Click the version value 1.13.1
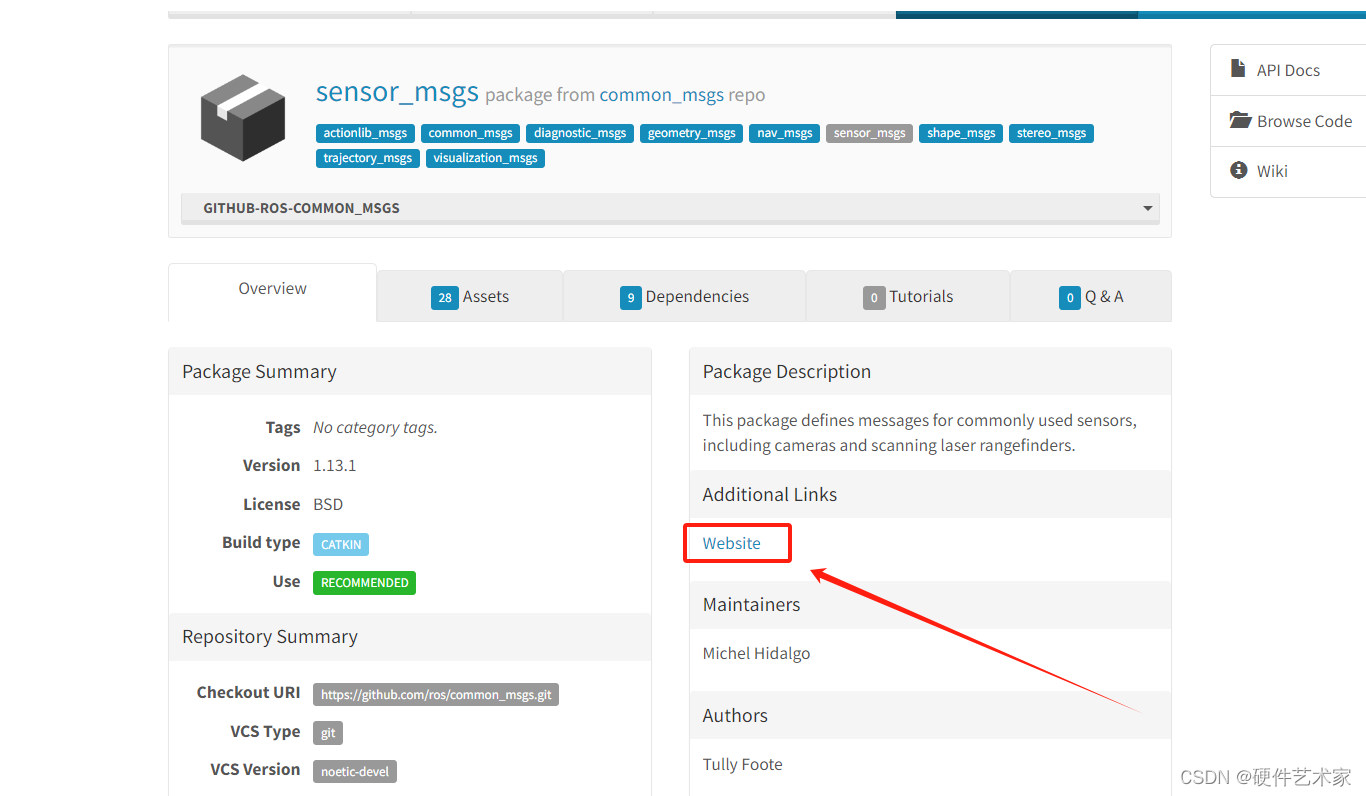The height and width of the screenshot is (796, 1366). coord(335,465)
